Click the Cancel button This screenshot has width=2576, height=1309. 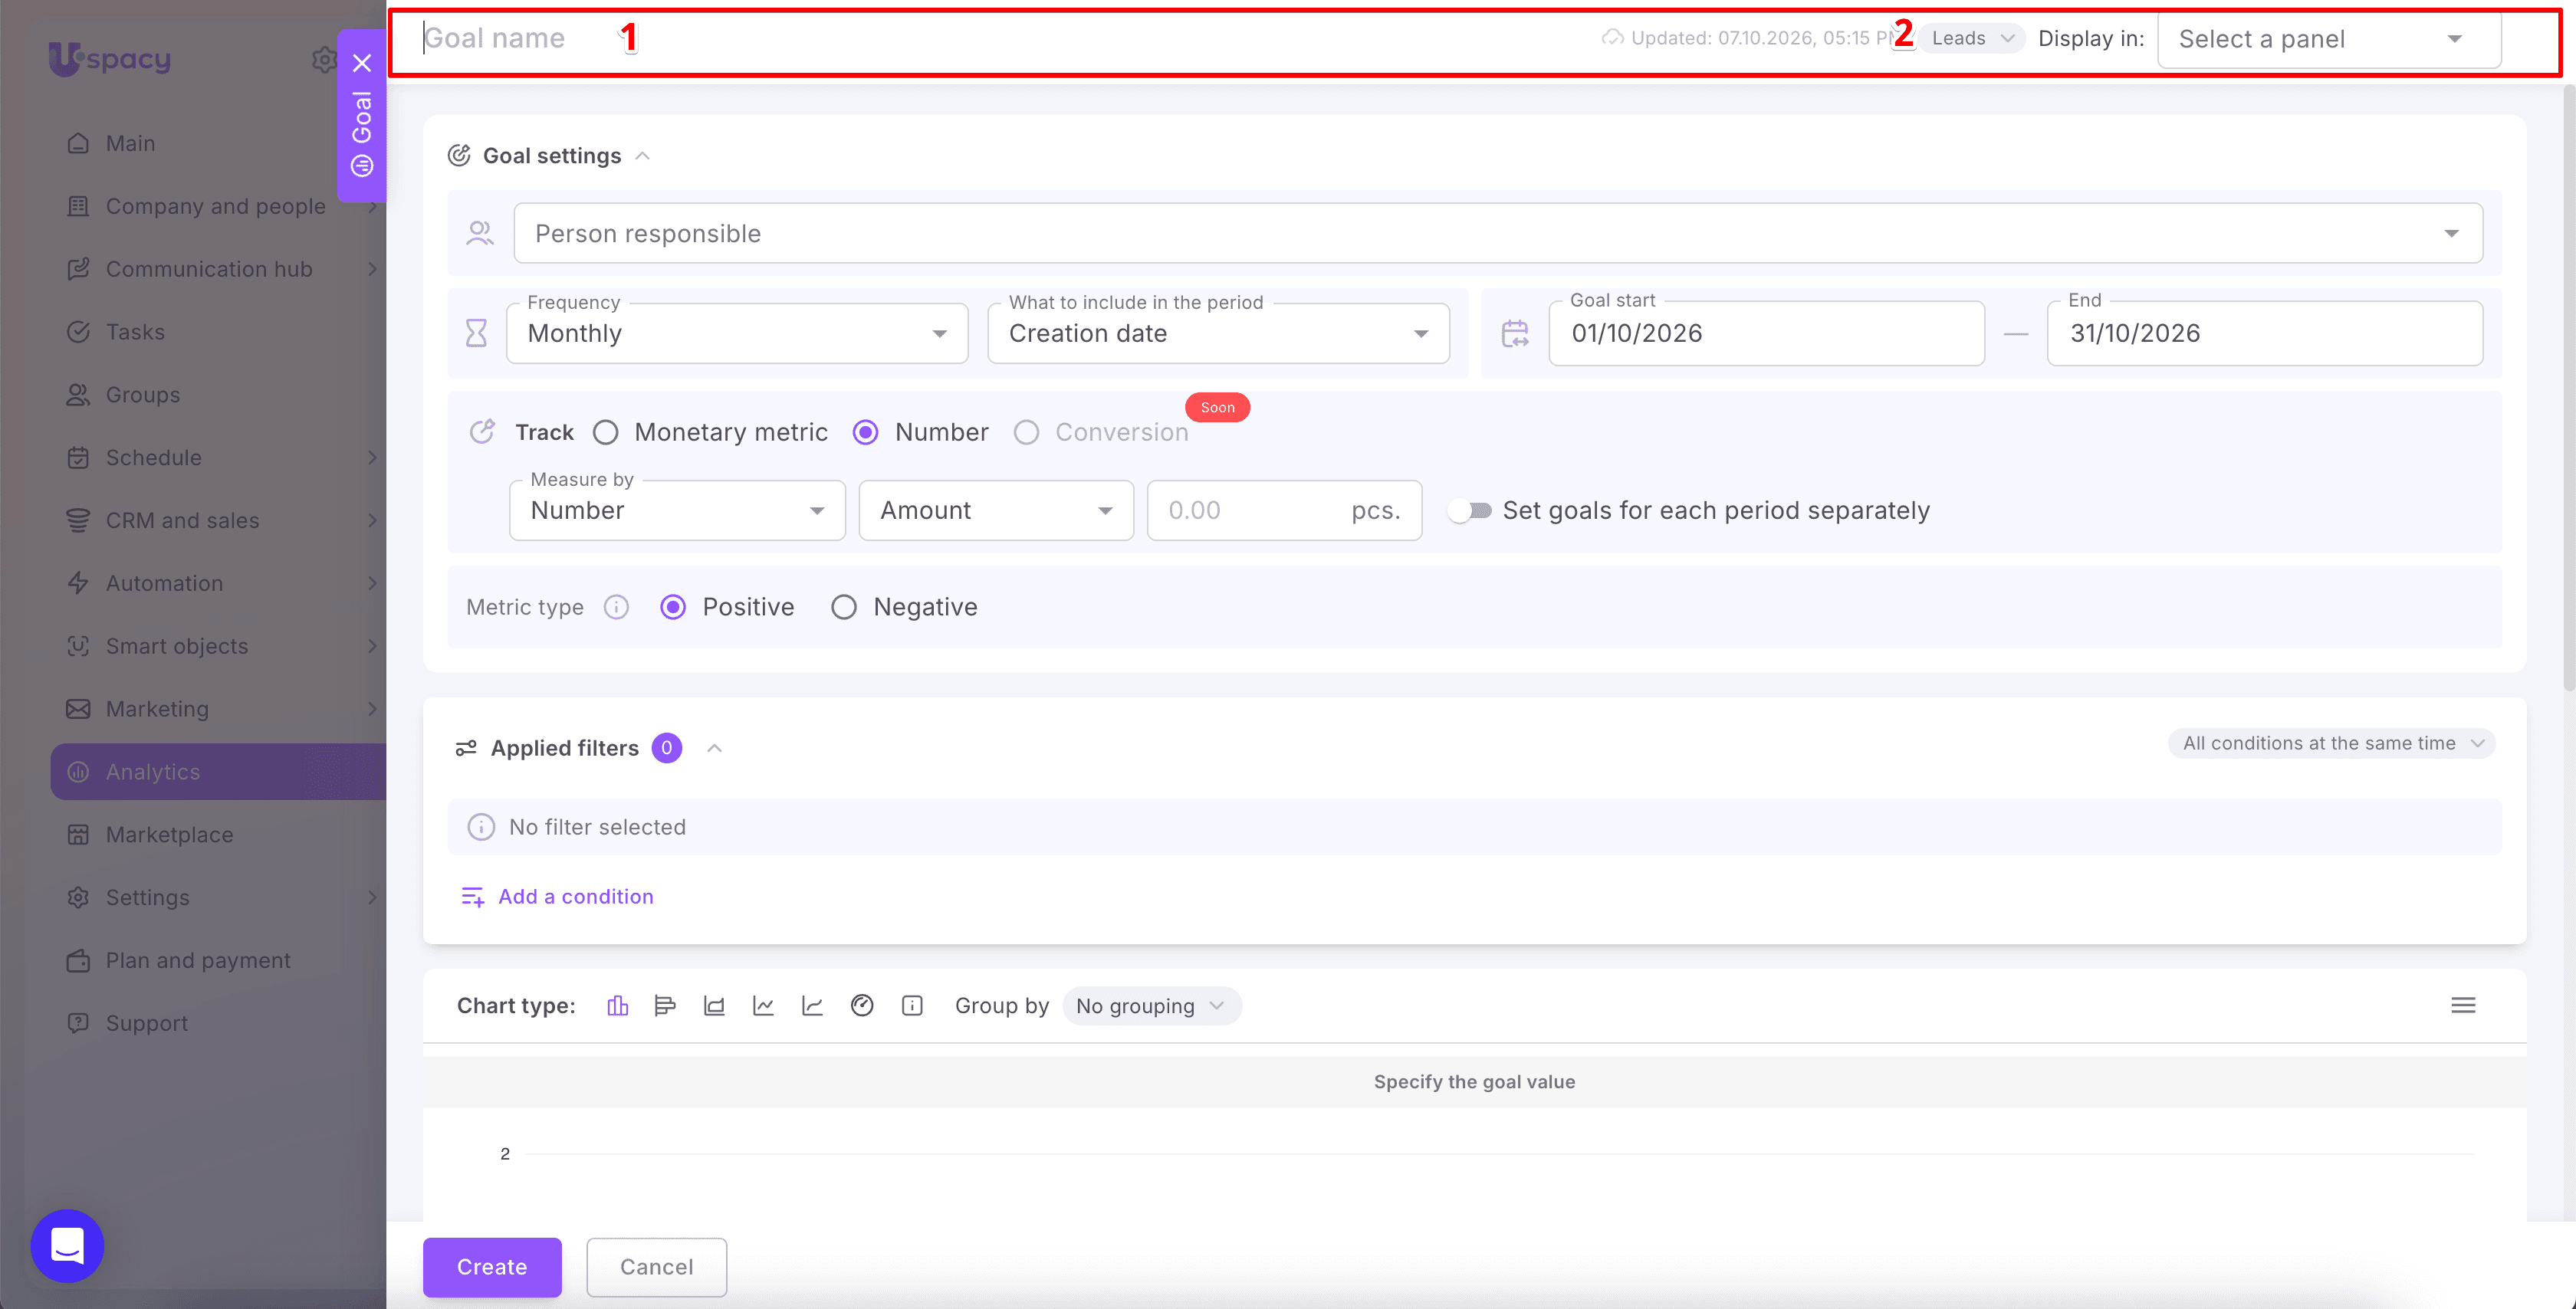(x=656, y=1267)
